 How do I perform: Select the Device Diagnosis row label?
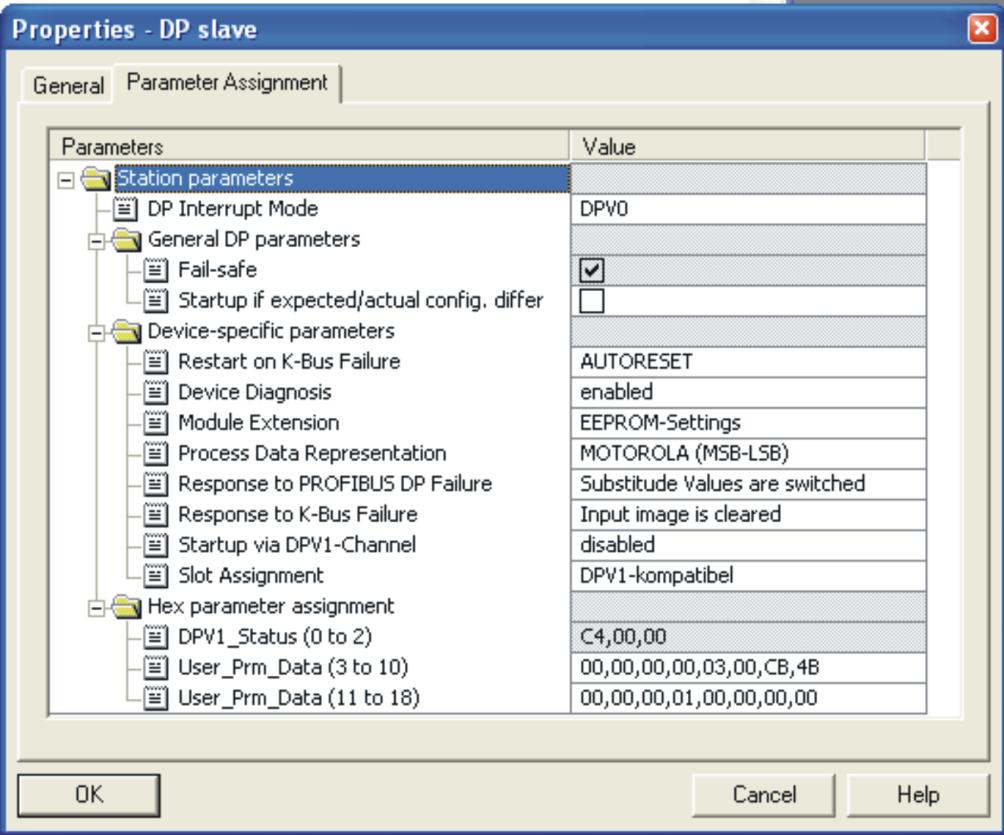[x=255, y=392]
